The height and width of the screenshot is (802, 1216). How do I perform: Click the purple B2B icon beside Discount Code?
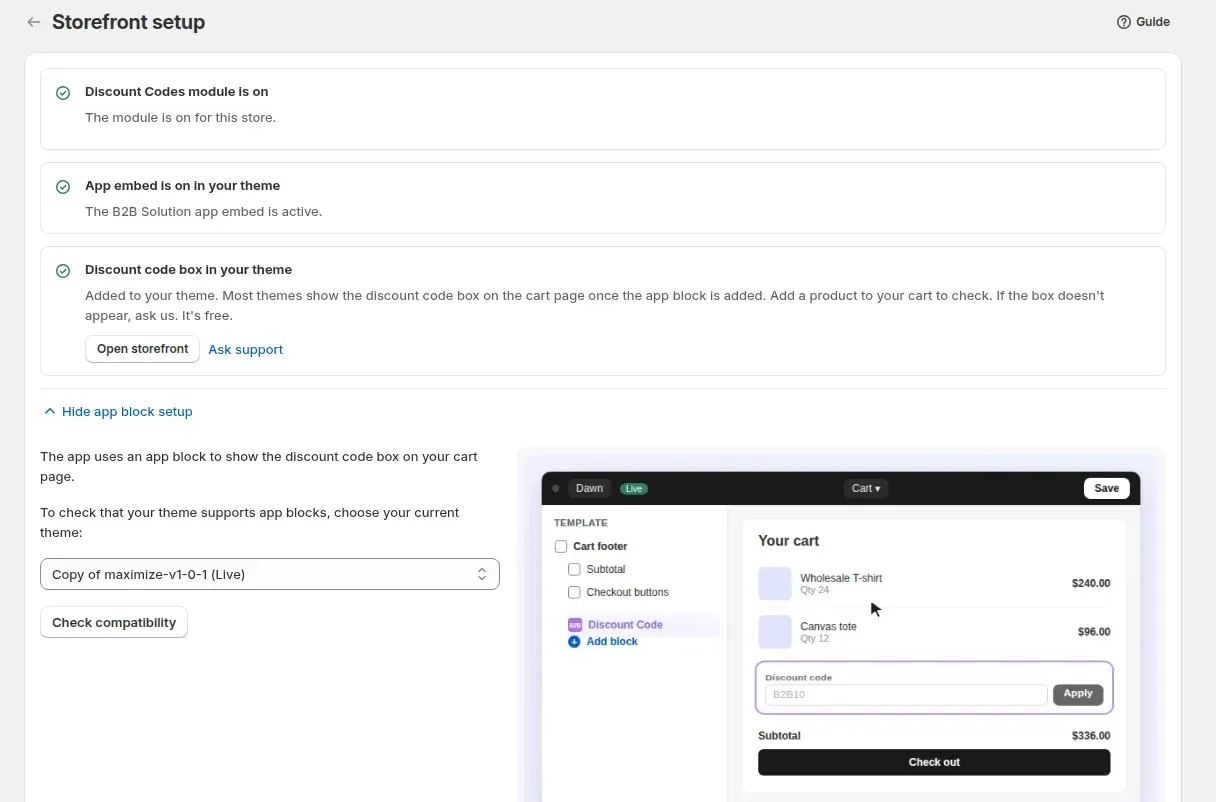[575, 624]
